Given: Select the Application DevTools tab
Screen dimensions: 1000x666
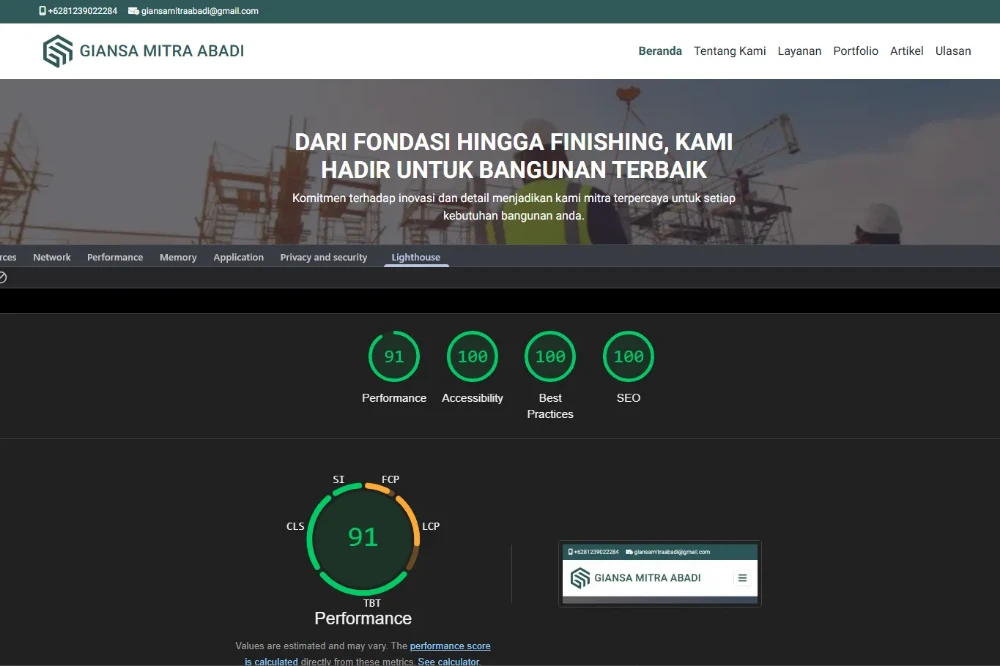Looking at the screenshot, I should (x=238, y=257).
